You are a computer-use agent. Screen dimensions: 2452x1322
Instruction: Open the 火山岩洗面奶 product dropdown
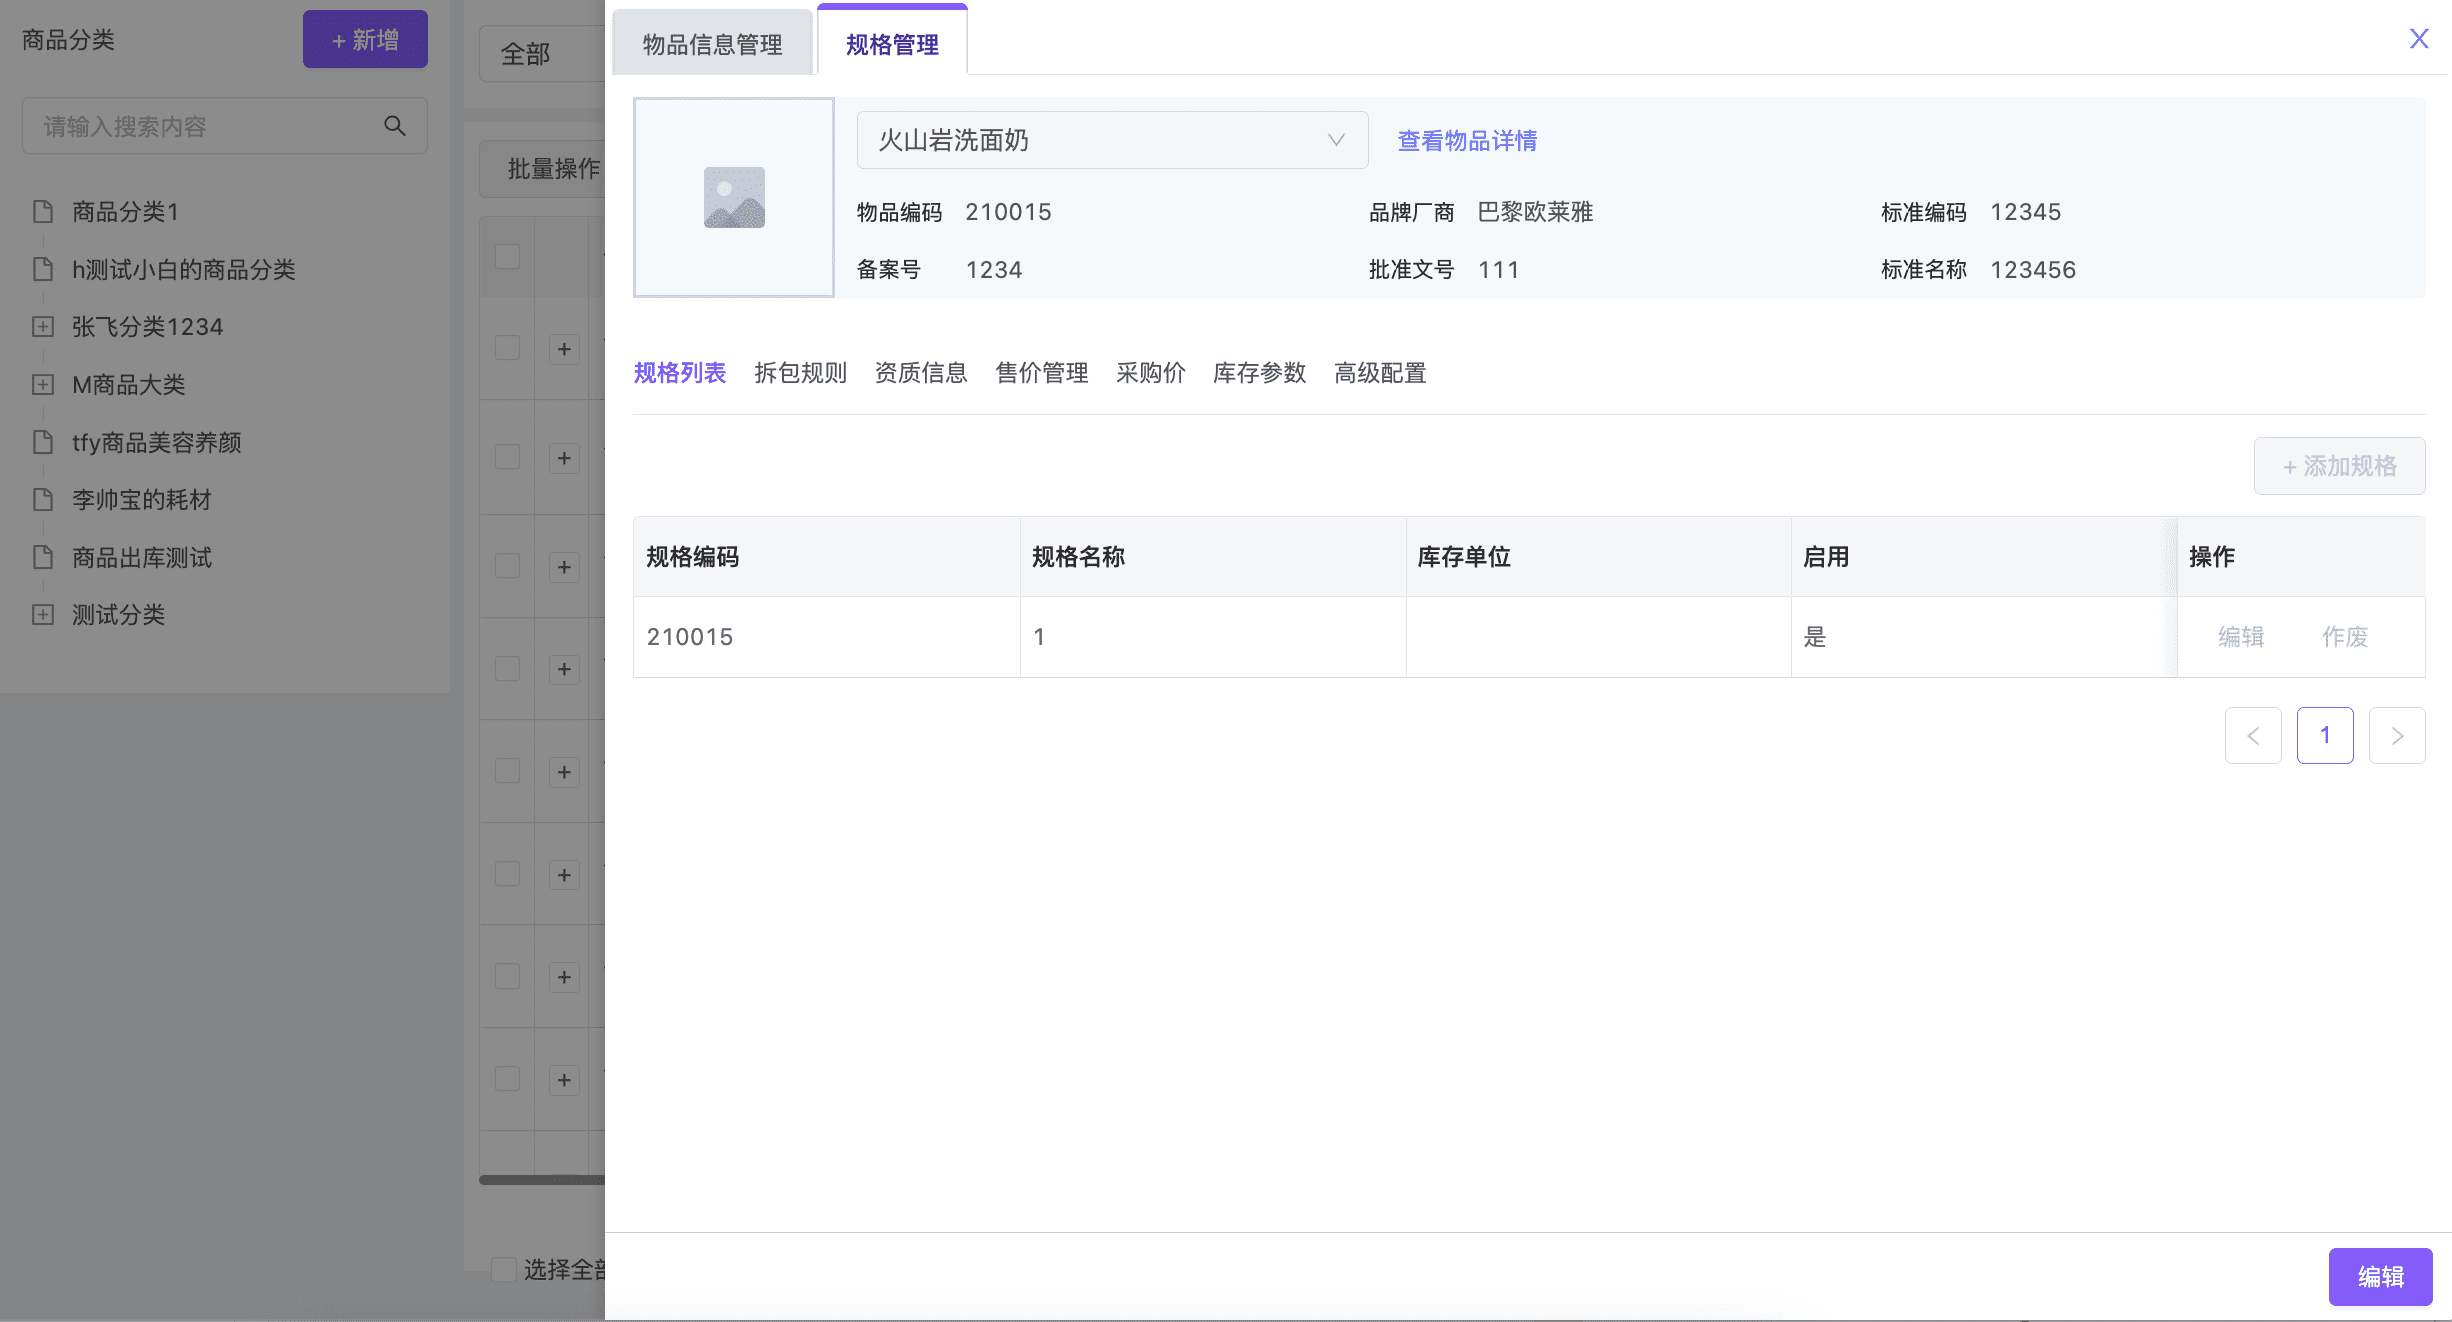click(1112, 140)
